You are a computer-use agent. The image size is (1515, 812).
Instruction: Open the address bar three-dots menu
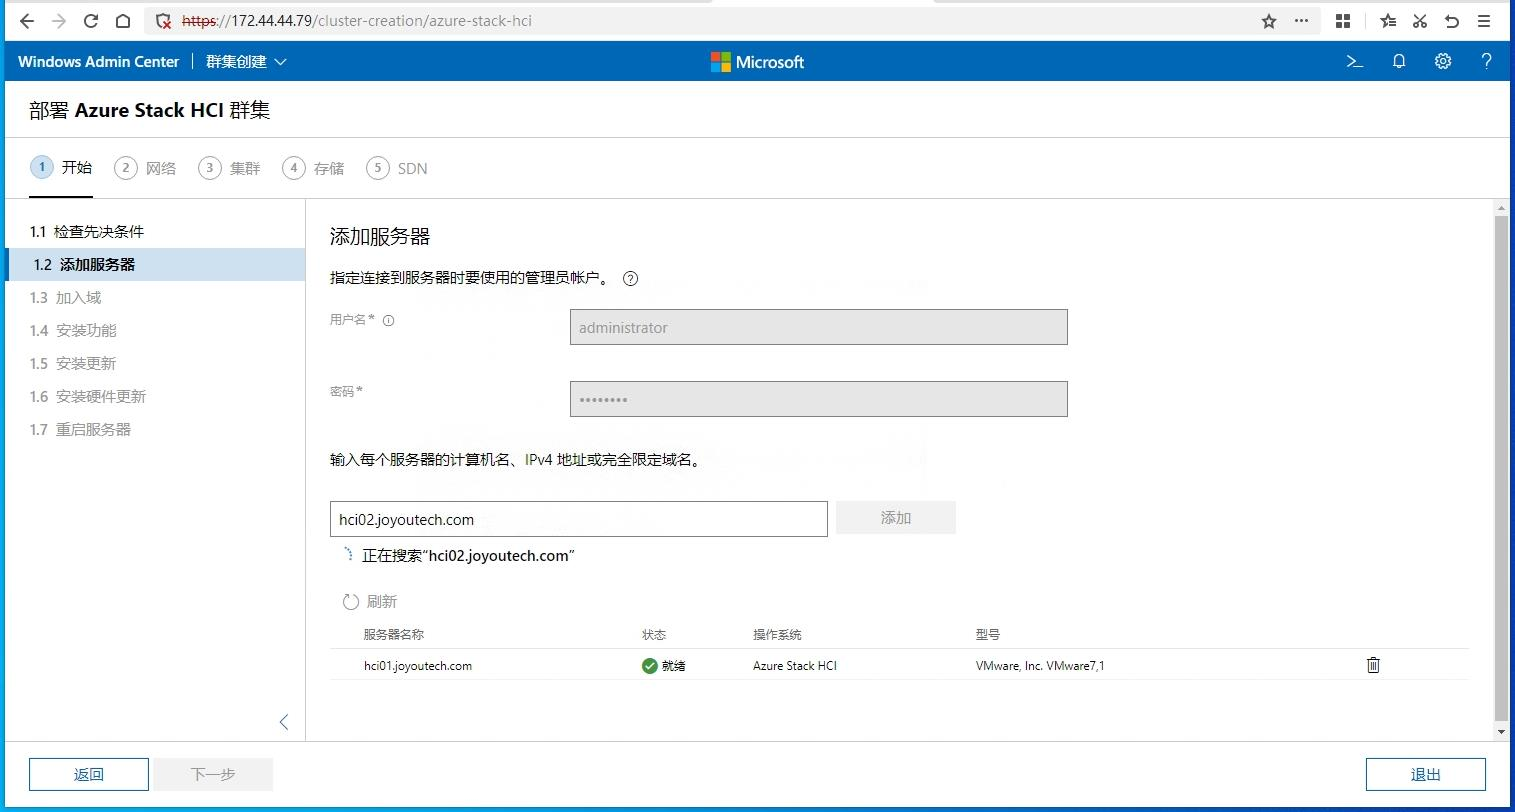pyautogui.click(x=1301, y=21)
